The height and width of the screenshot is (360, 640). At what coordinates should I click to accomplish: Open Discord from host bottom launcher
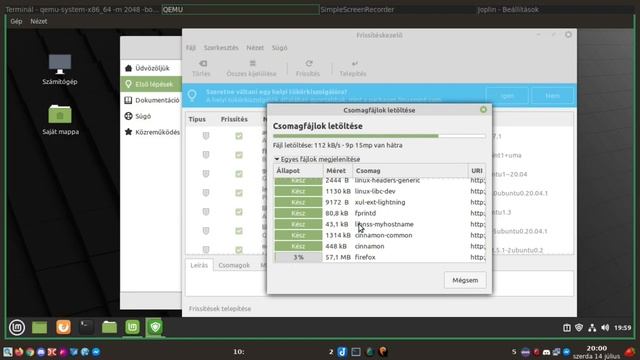pyautogui.click(x=41, y=352)
